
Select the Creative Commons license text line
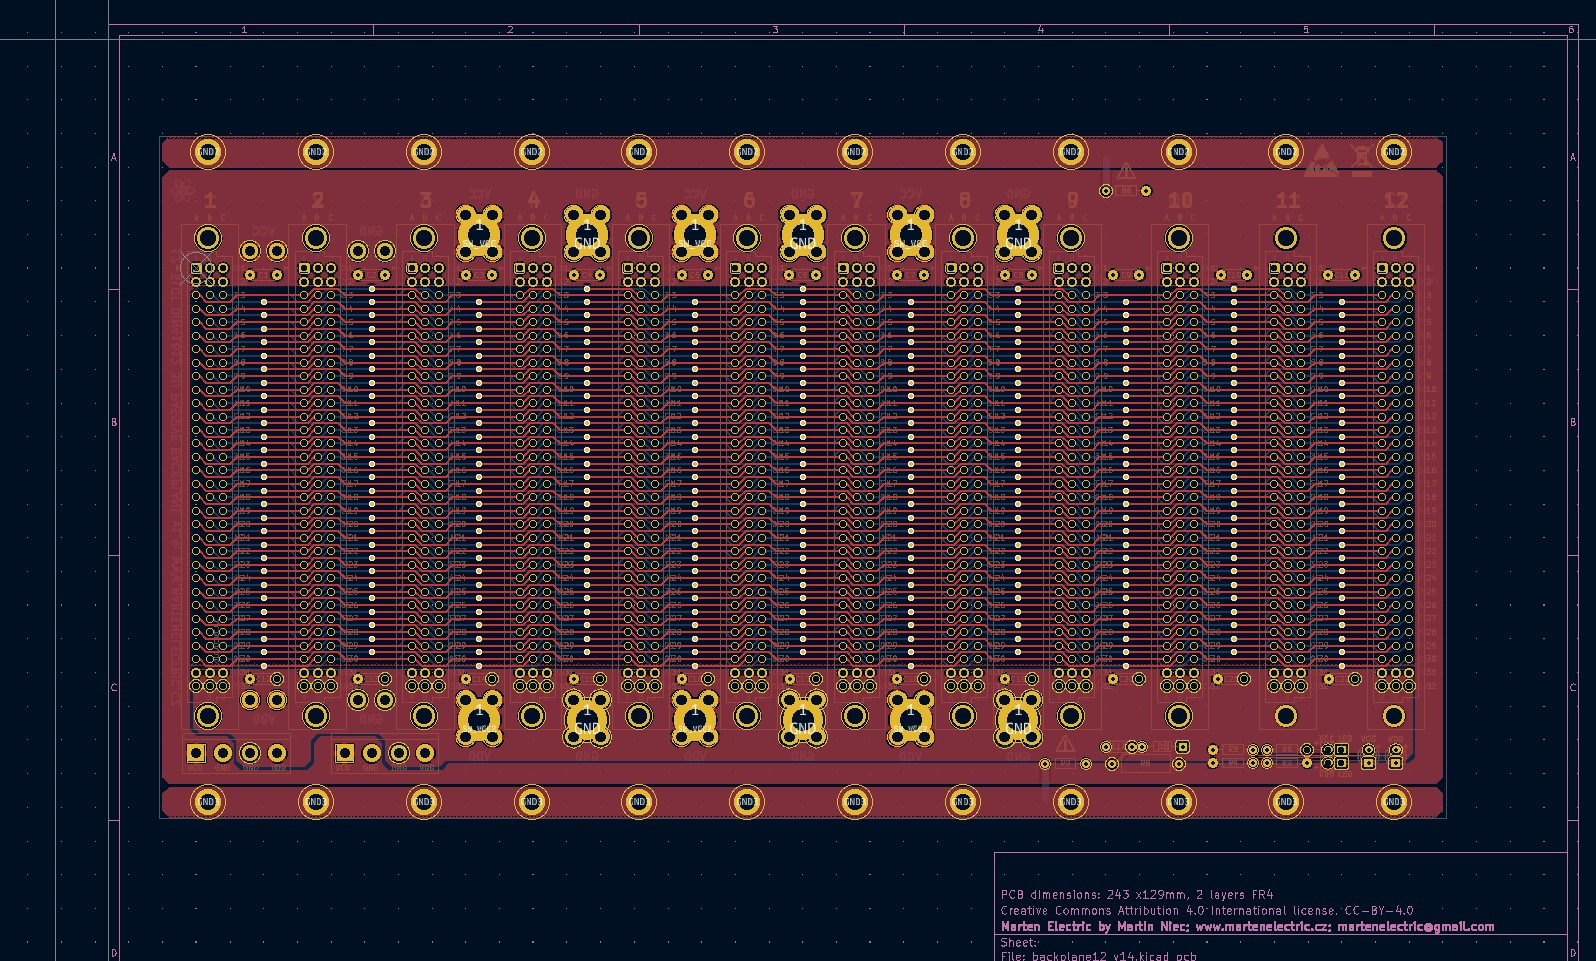point(1206,911)
